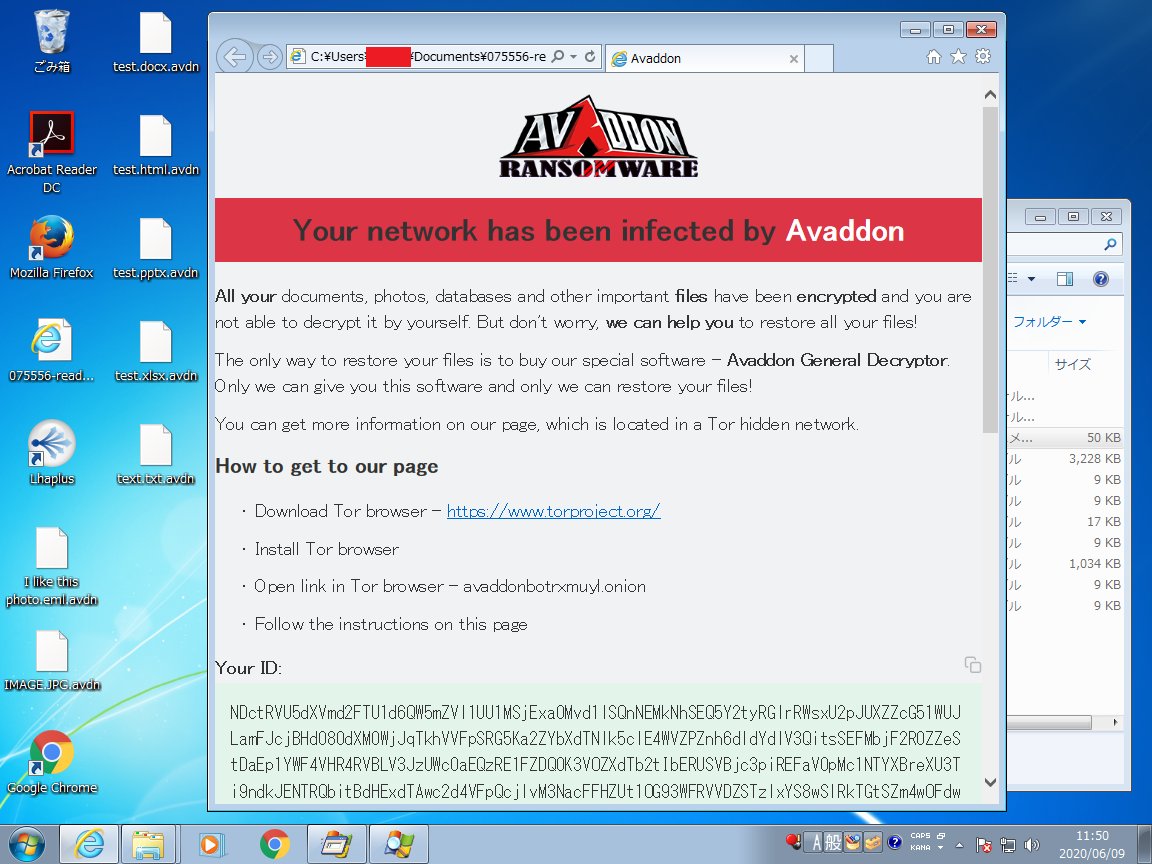1152x864 pixels.
Task: Click the address bar search magnifier icon
Action: (558, 57)
